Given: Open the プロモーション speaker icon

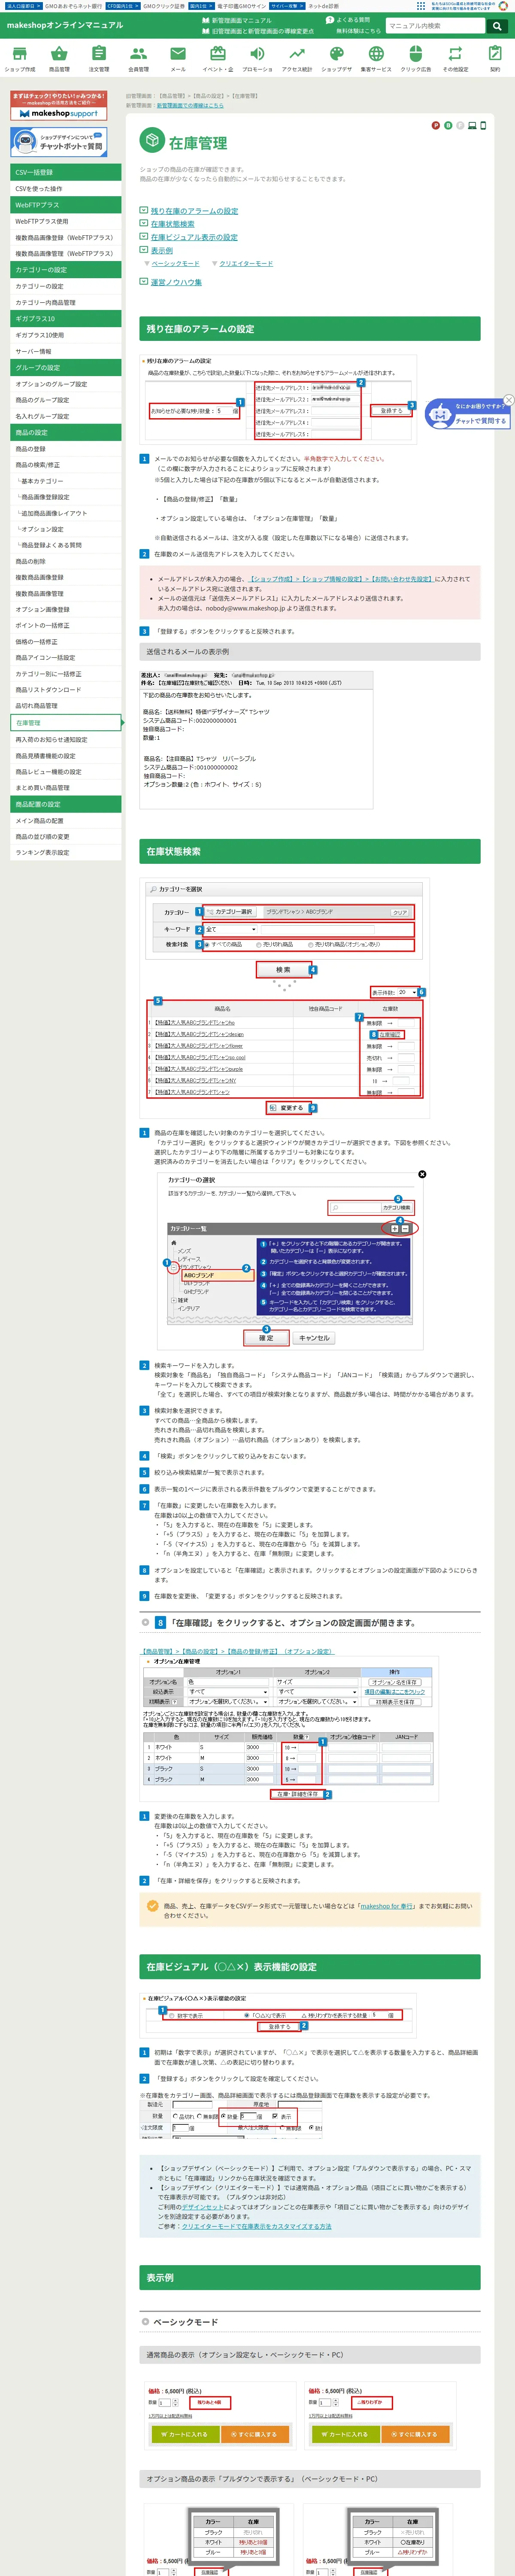Looking at the screenshot, I should [257, 58].
